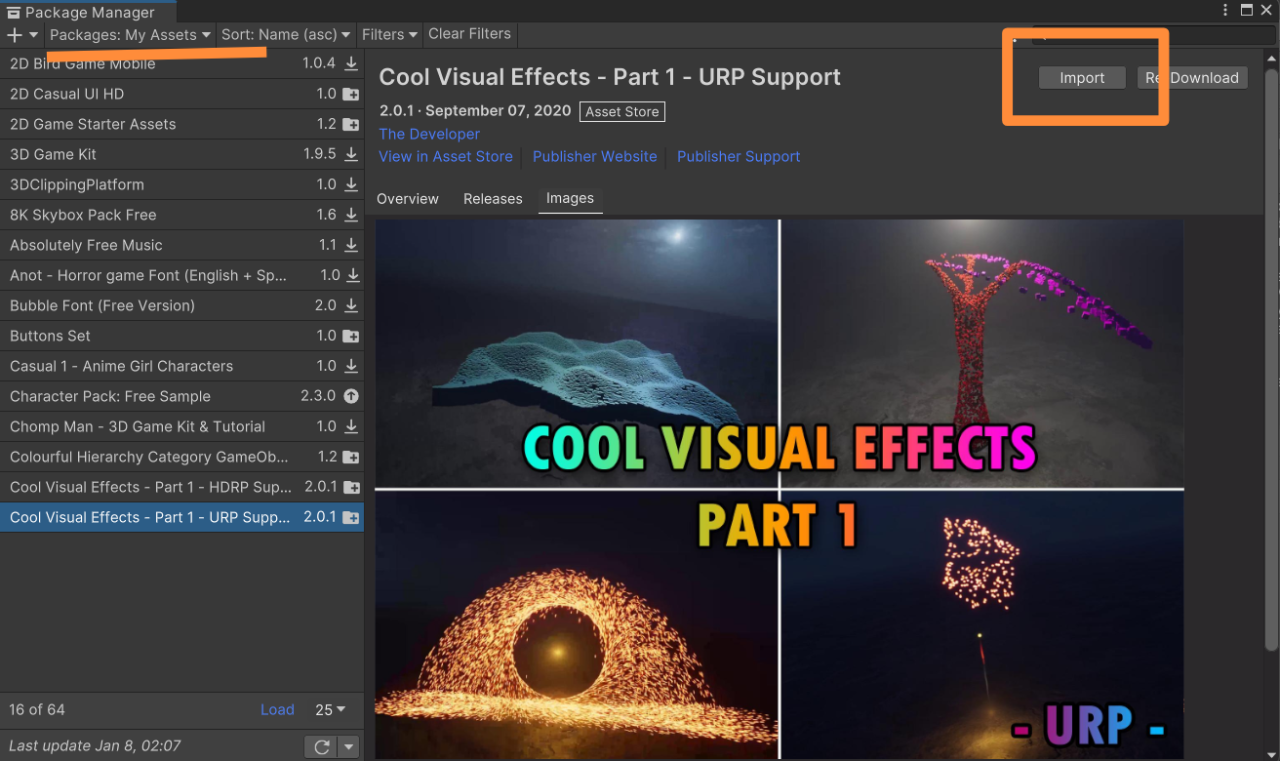Open the 25 items per page dropdown

[330, 710]
